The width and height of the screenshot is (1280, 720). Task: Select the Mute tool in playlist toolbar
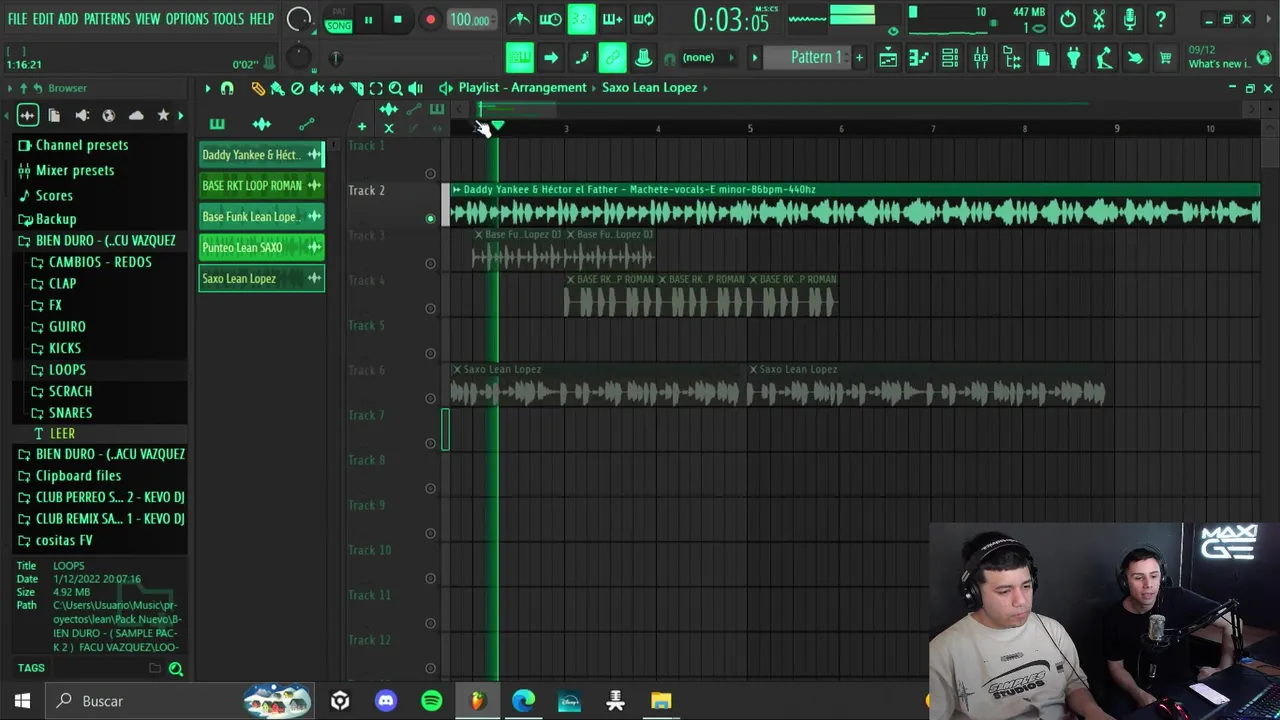[317, 88]
